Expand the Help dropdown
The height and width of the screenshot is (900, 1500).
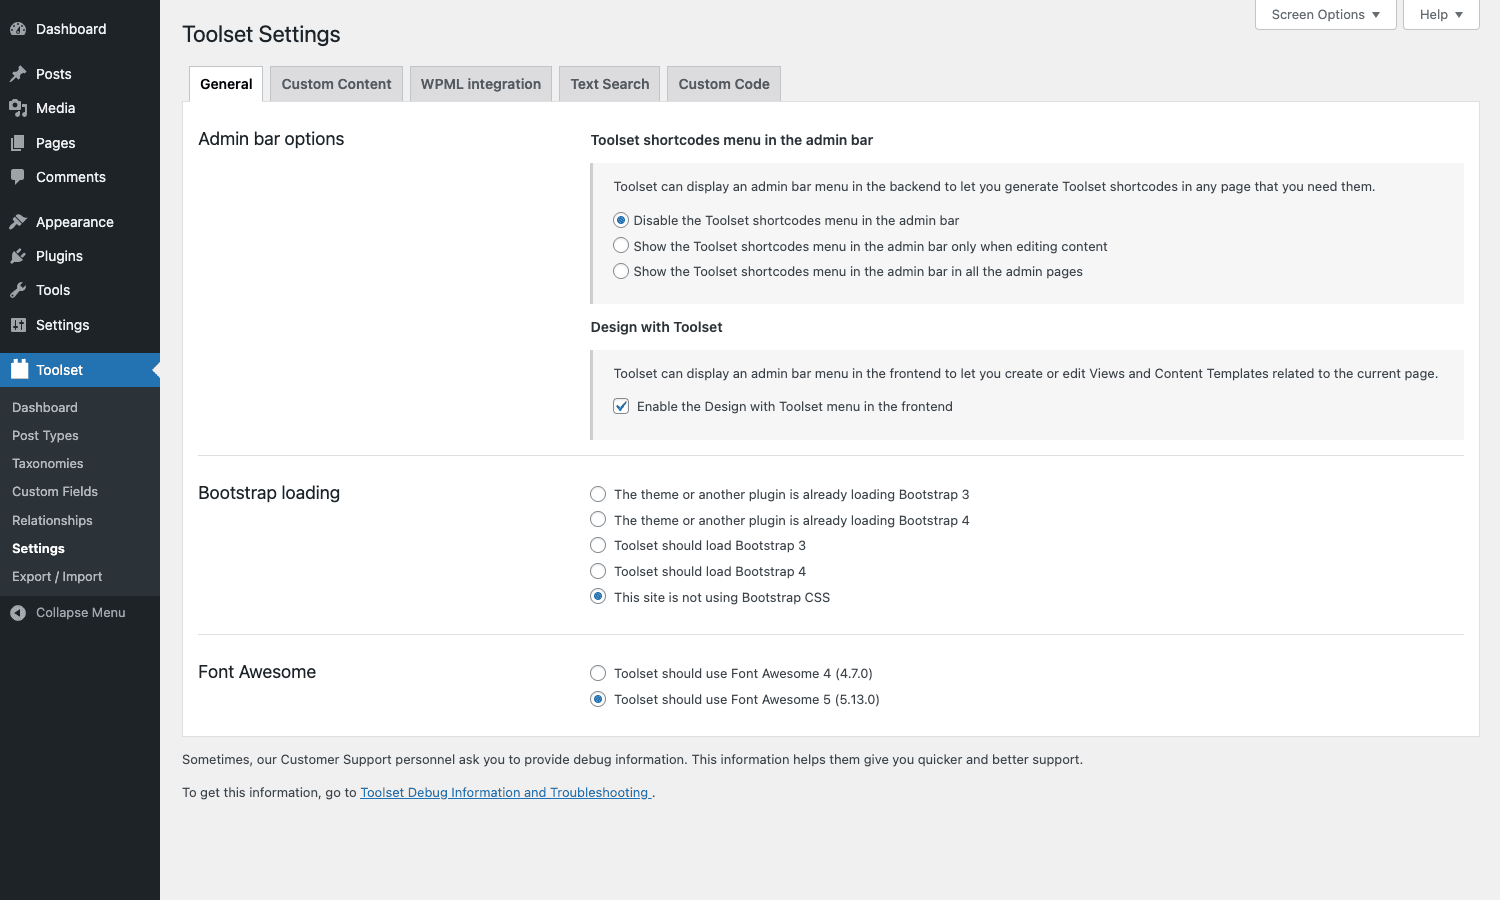click(x=1441, y=15)
